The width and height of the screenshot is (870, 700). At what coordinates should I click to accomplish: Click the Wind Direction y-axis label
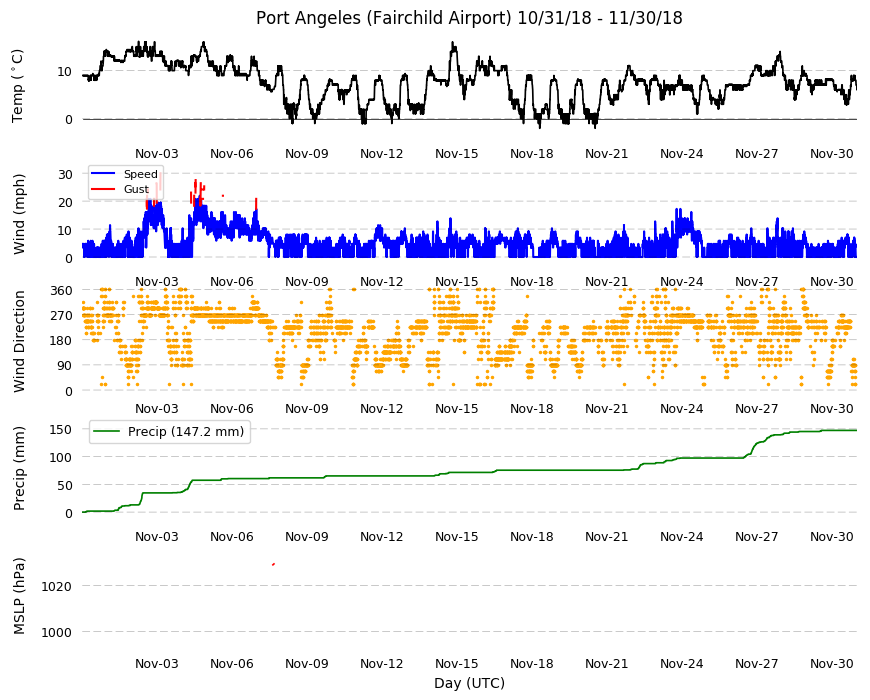coord(19,341)
